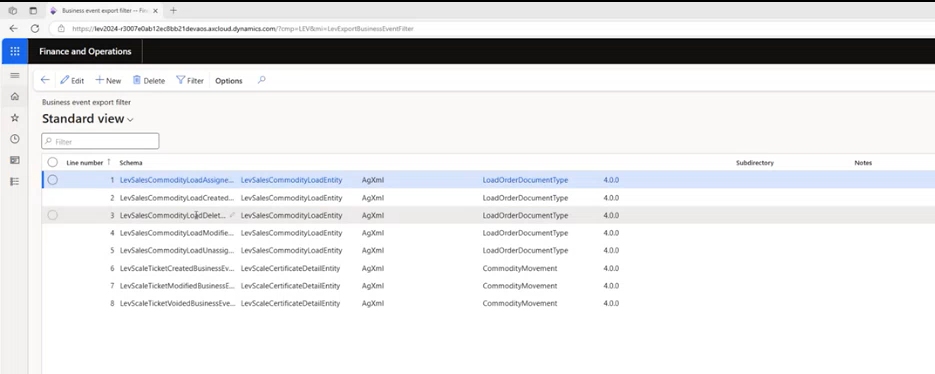Open the Schema column header menu
This screenshot has height=374, width=935.
coord(131,162)
